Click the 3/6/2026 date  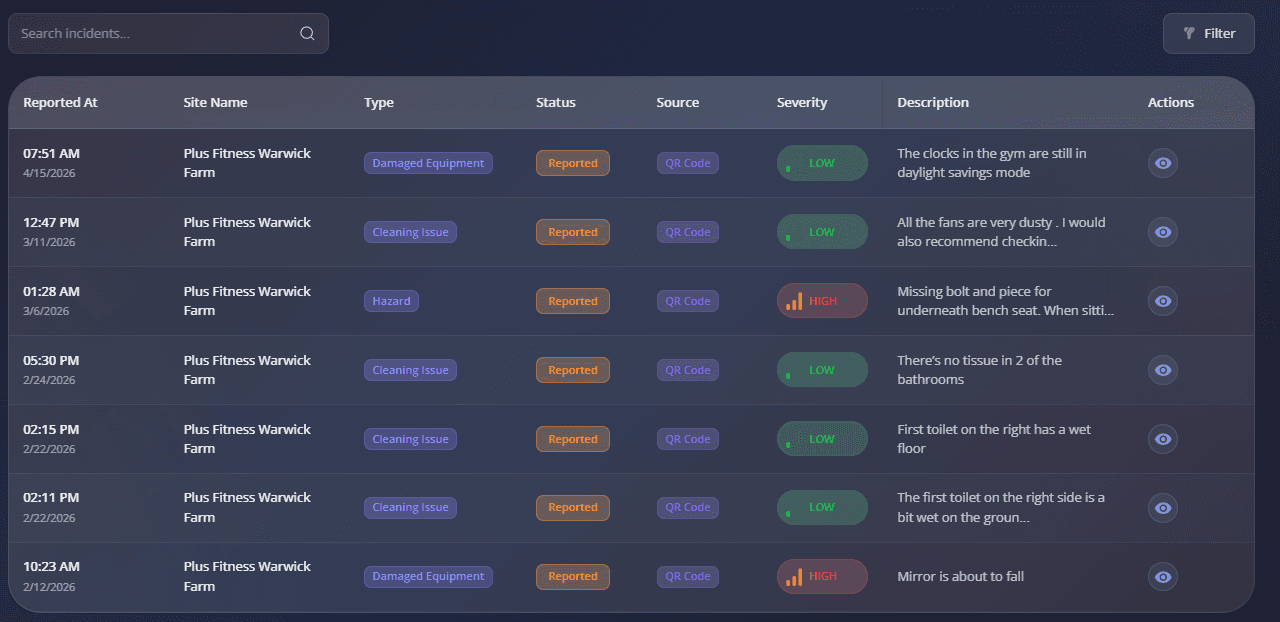(x=46, y=311)
